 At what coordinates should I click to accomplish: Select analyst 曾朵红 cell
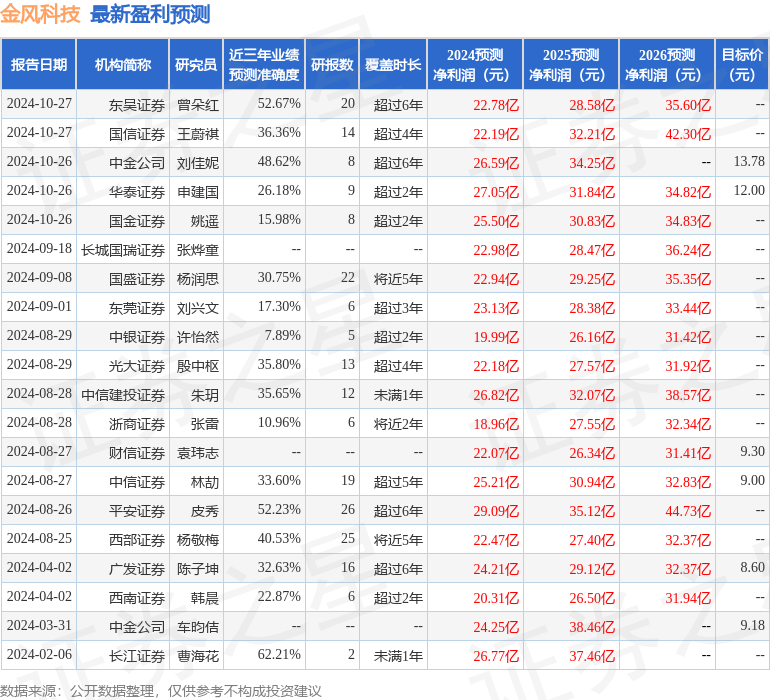click(198, 105)
